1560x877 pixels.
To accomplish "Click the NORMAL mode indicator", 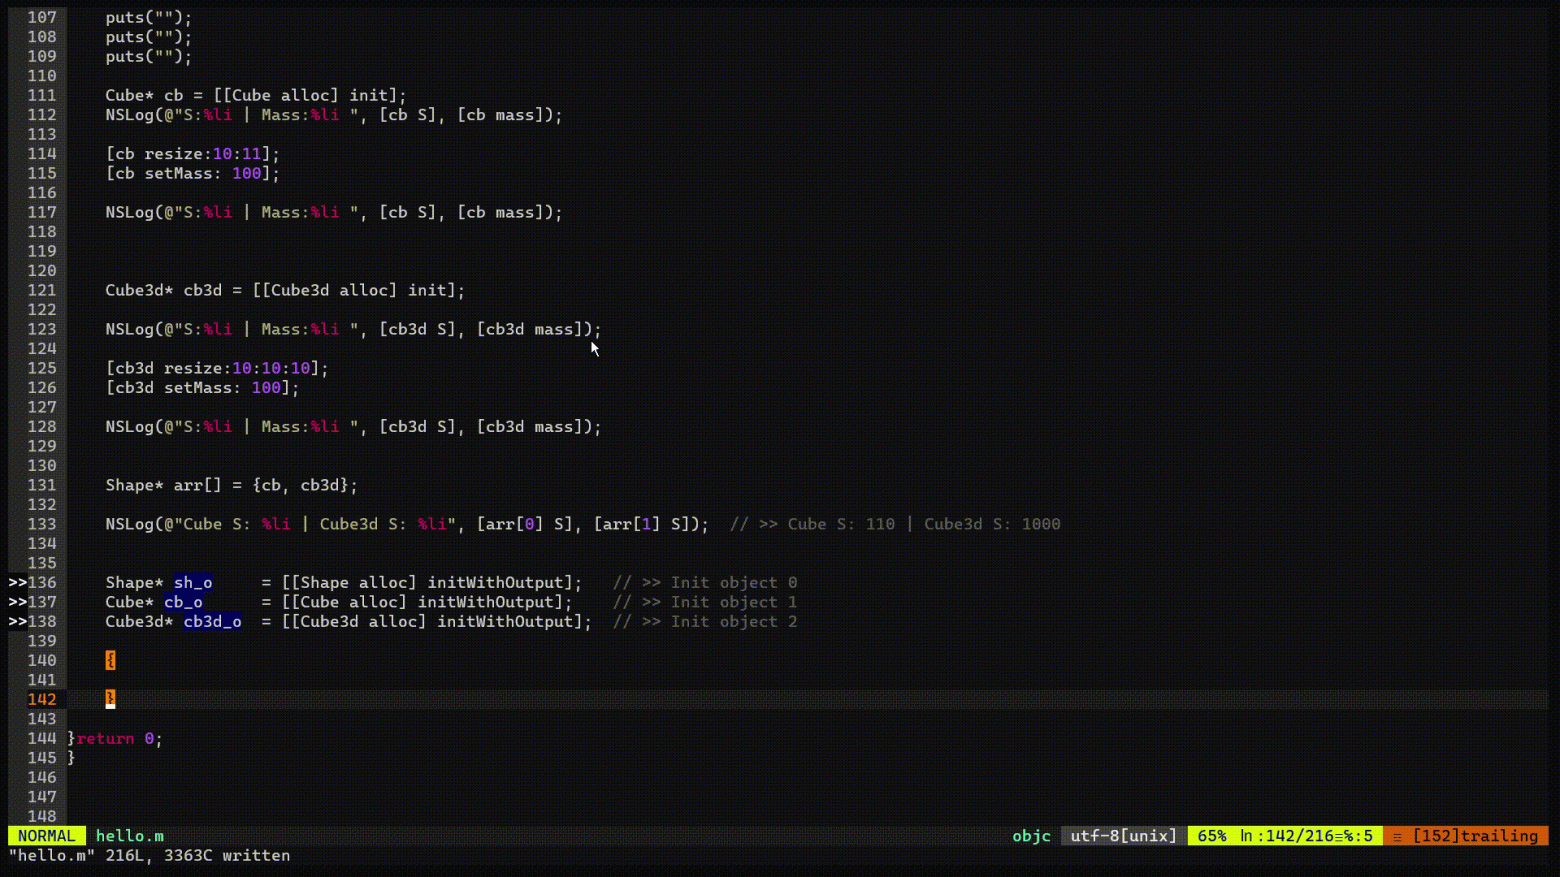I will [x=46, y=836].
